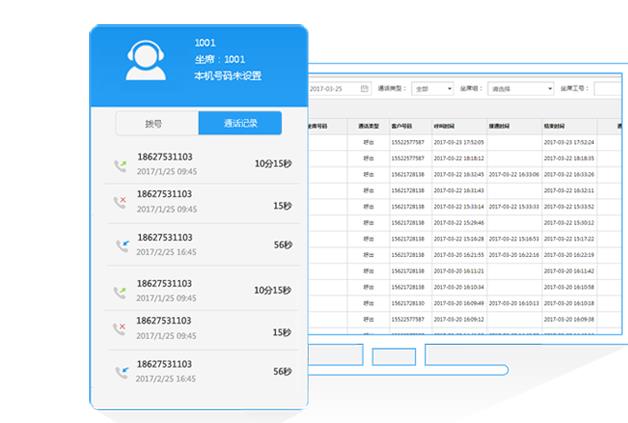The image size is (628, 423).
Task: Switch to the 通话记录 call history tab
Action: click(x=240, y=124)
